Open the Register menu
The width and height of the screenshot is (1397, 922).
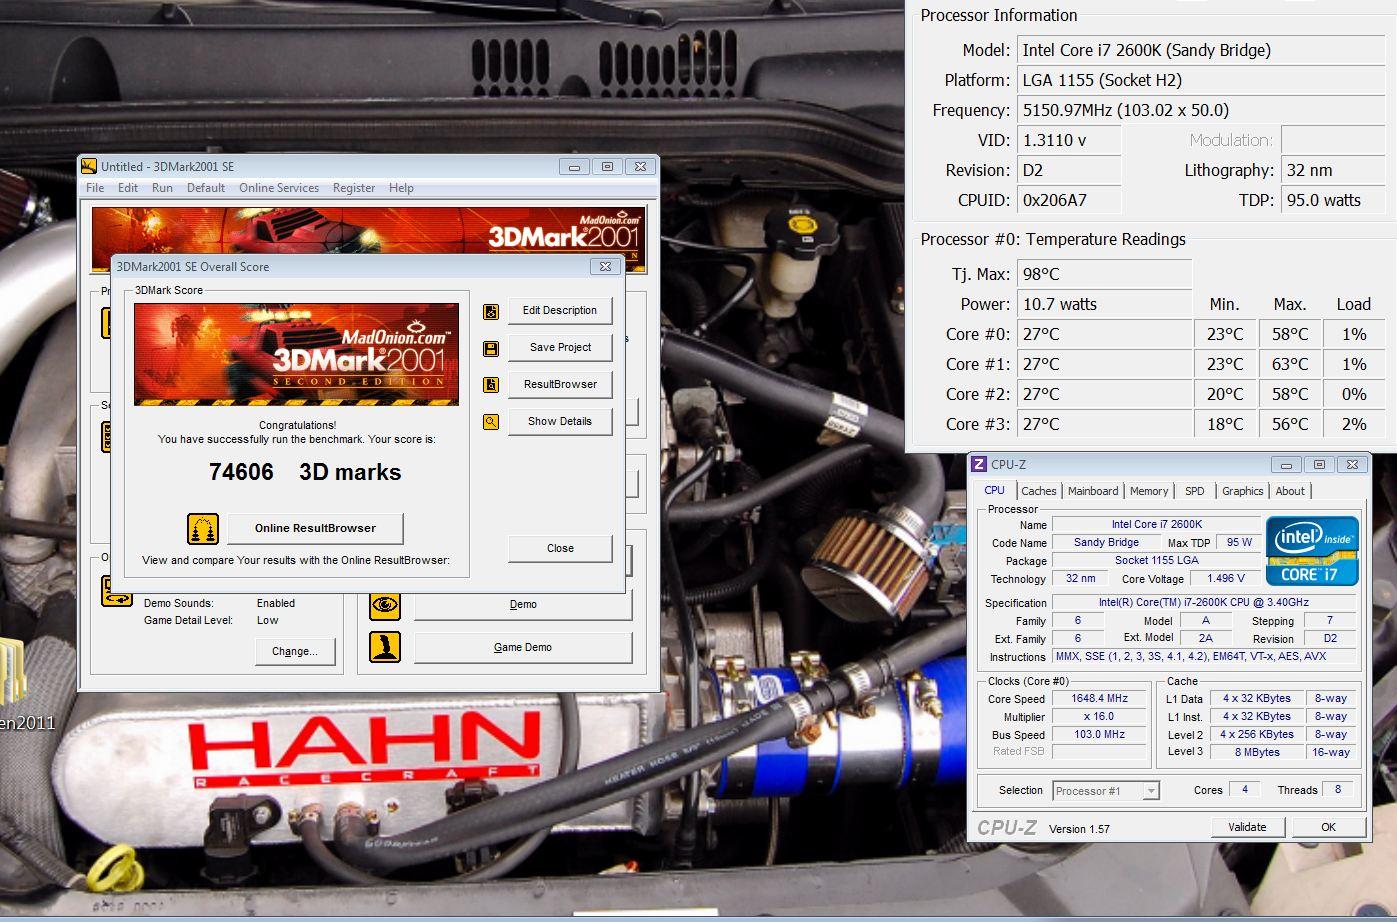354,188
